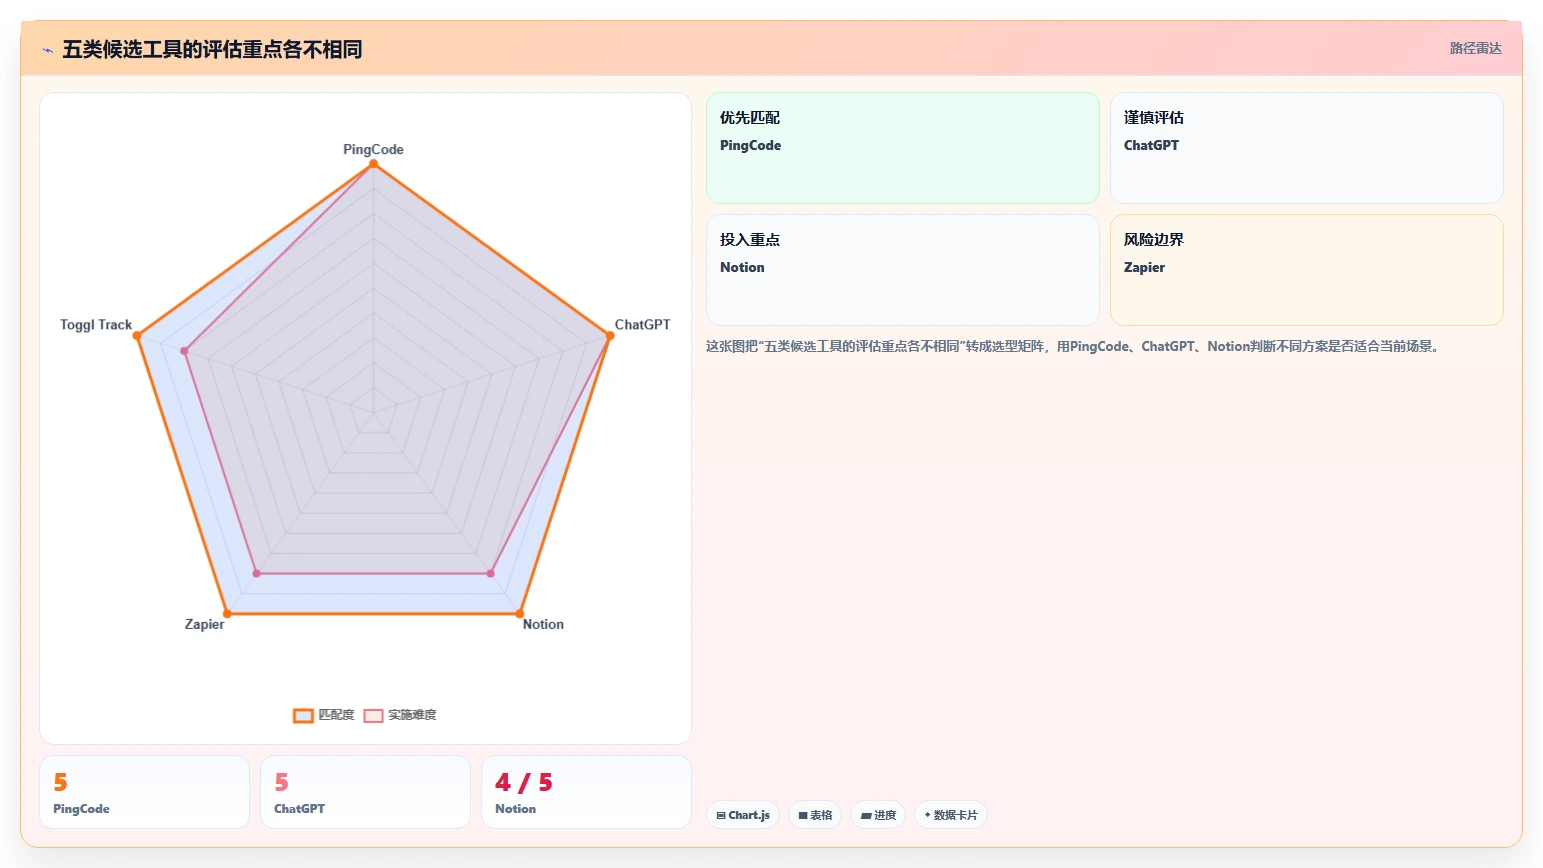The image size is (1543, 868).
Task: Click the orange 匹配度 data point at Notion
Action: point(519,613)
